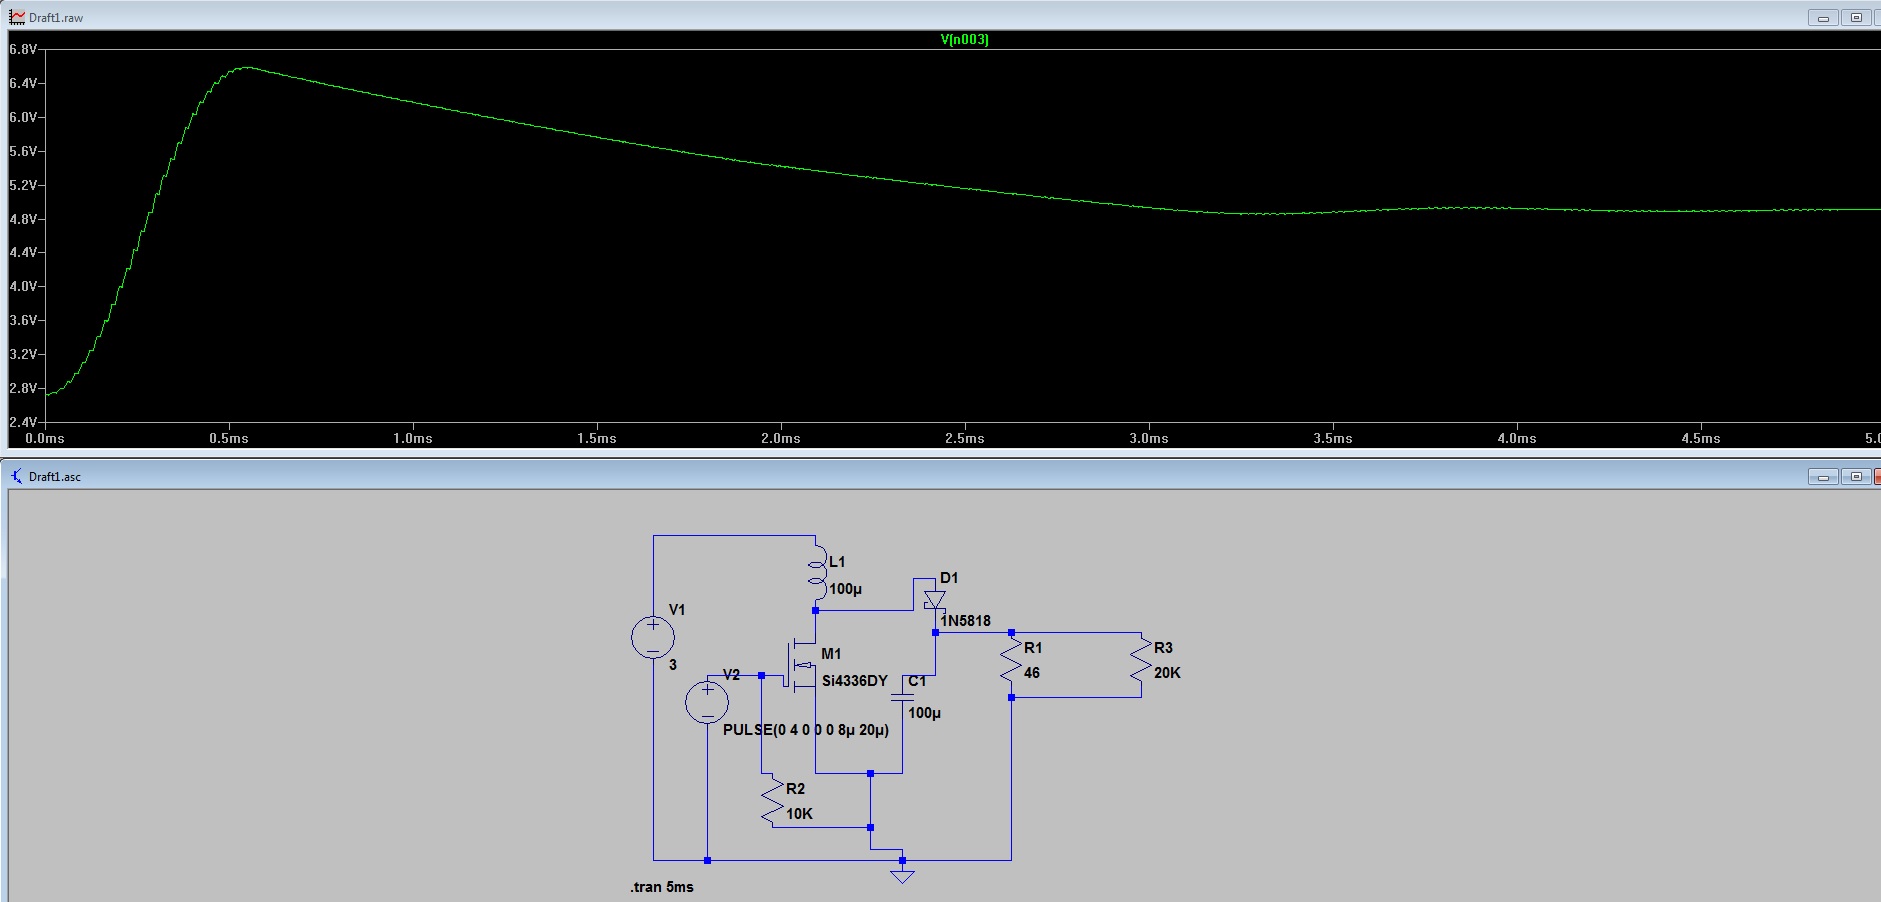Click the V2 reference label
This screenshot has width=1881, height=902.
coord(731,675)
